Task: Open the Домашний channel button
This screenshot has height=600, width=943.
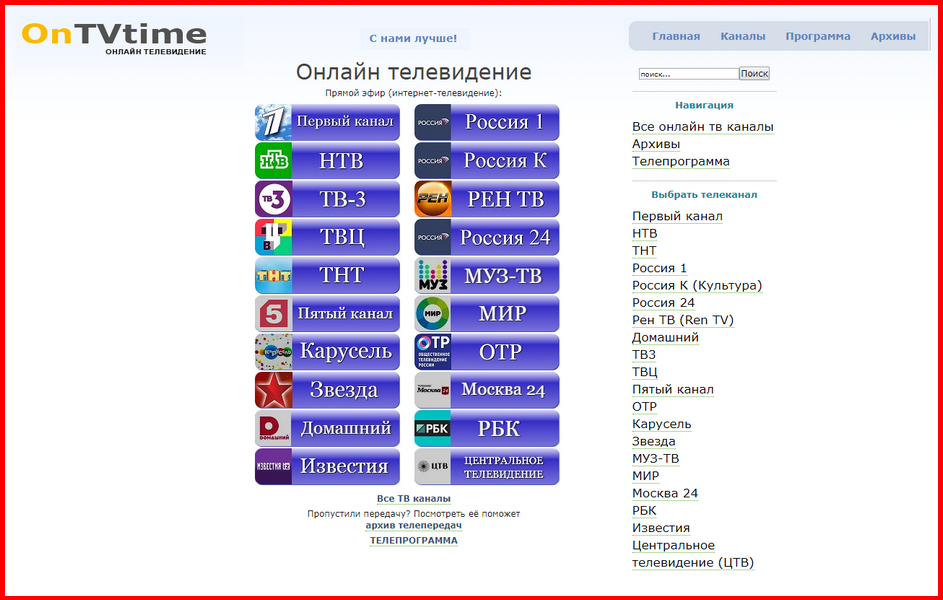Action: tap(327, 429)
